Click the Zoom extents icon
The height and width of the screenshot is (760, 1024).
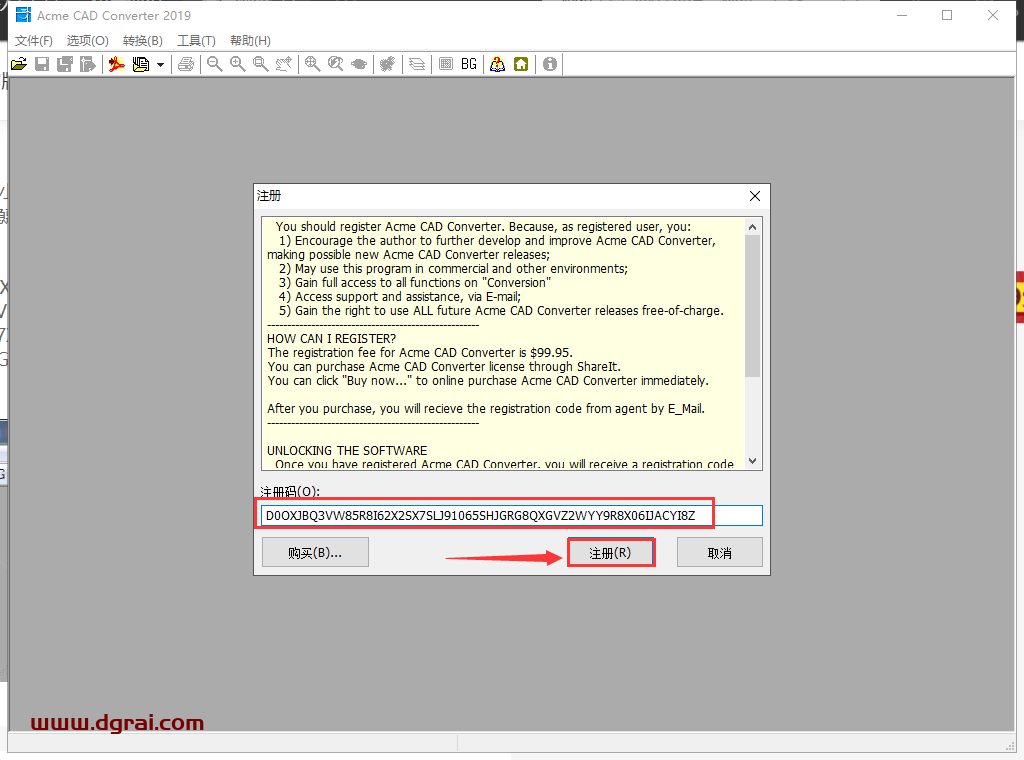click(312, 64)
